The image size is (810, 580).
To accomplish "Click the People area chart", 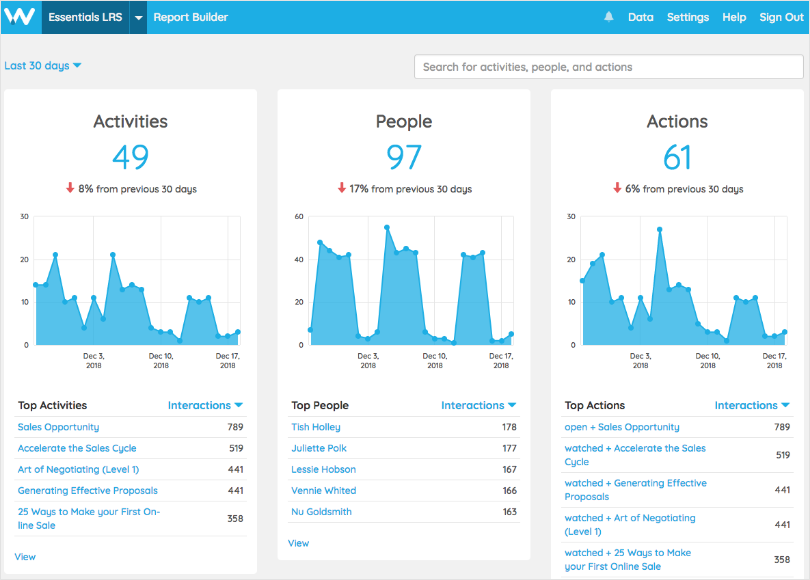I will 411,281.
